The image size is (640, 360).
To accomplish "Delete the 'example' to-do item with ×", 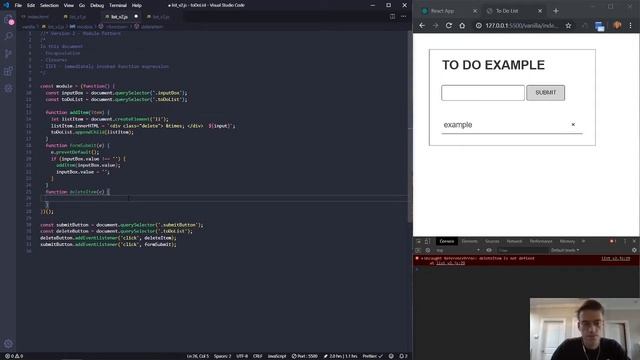I will pyautogui.click(x=573, y=124).
